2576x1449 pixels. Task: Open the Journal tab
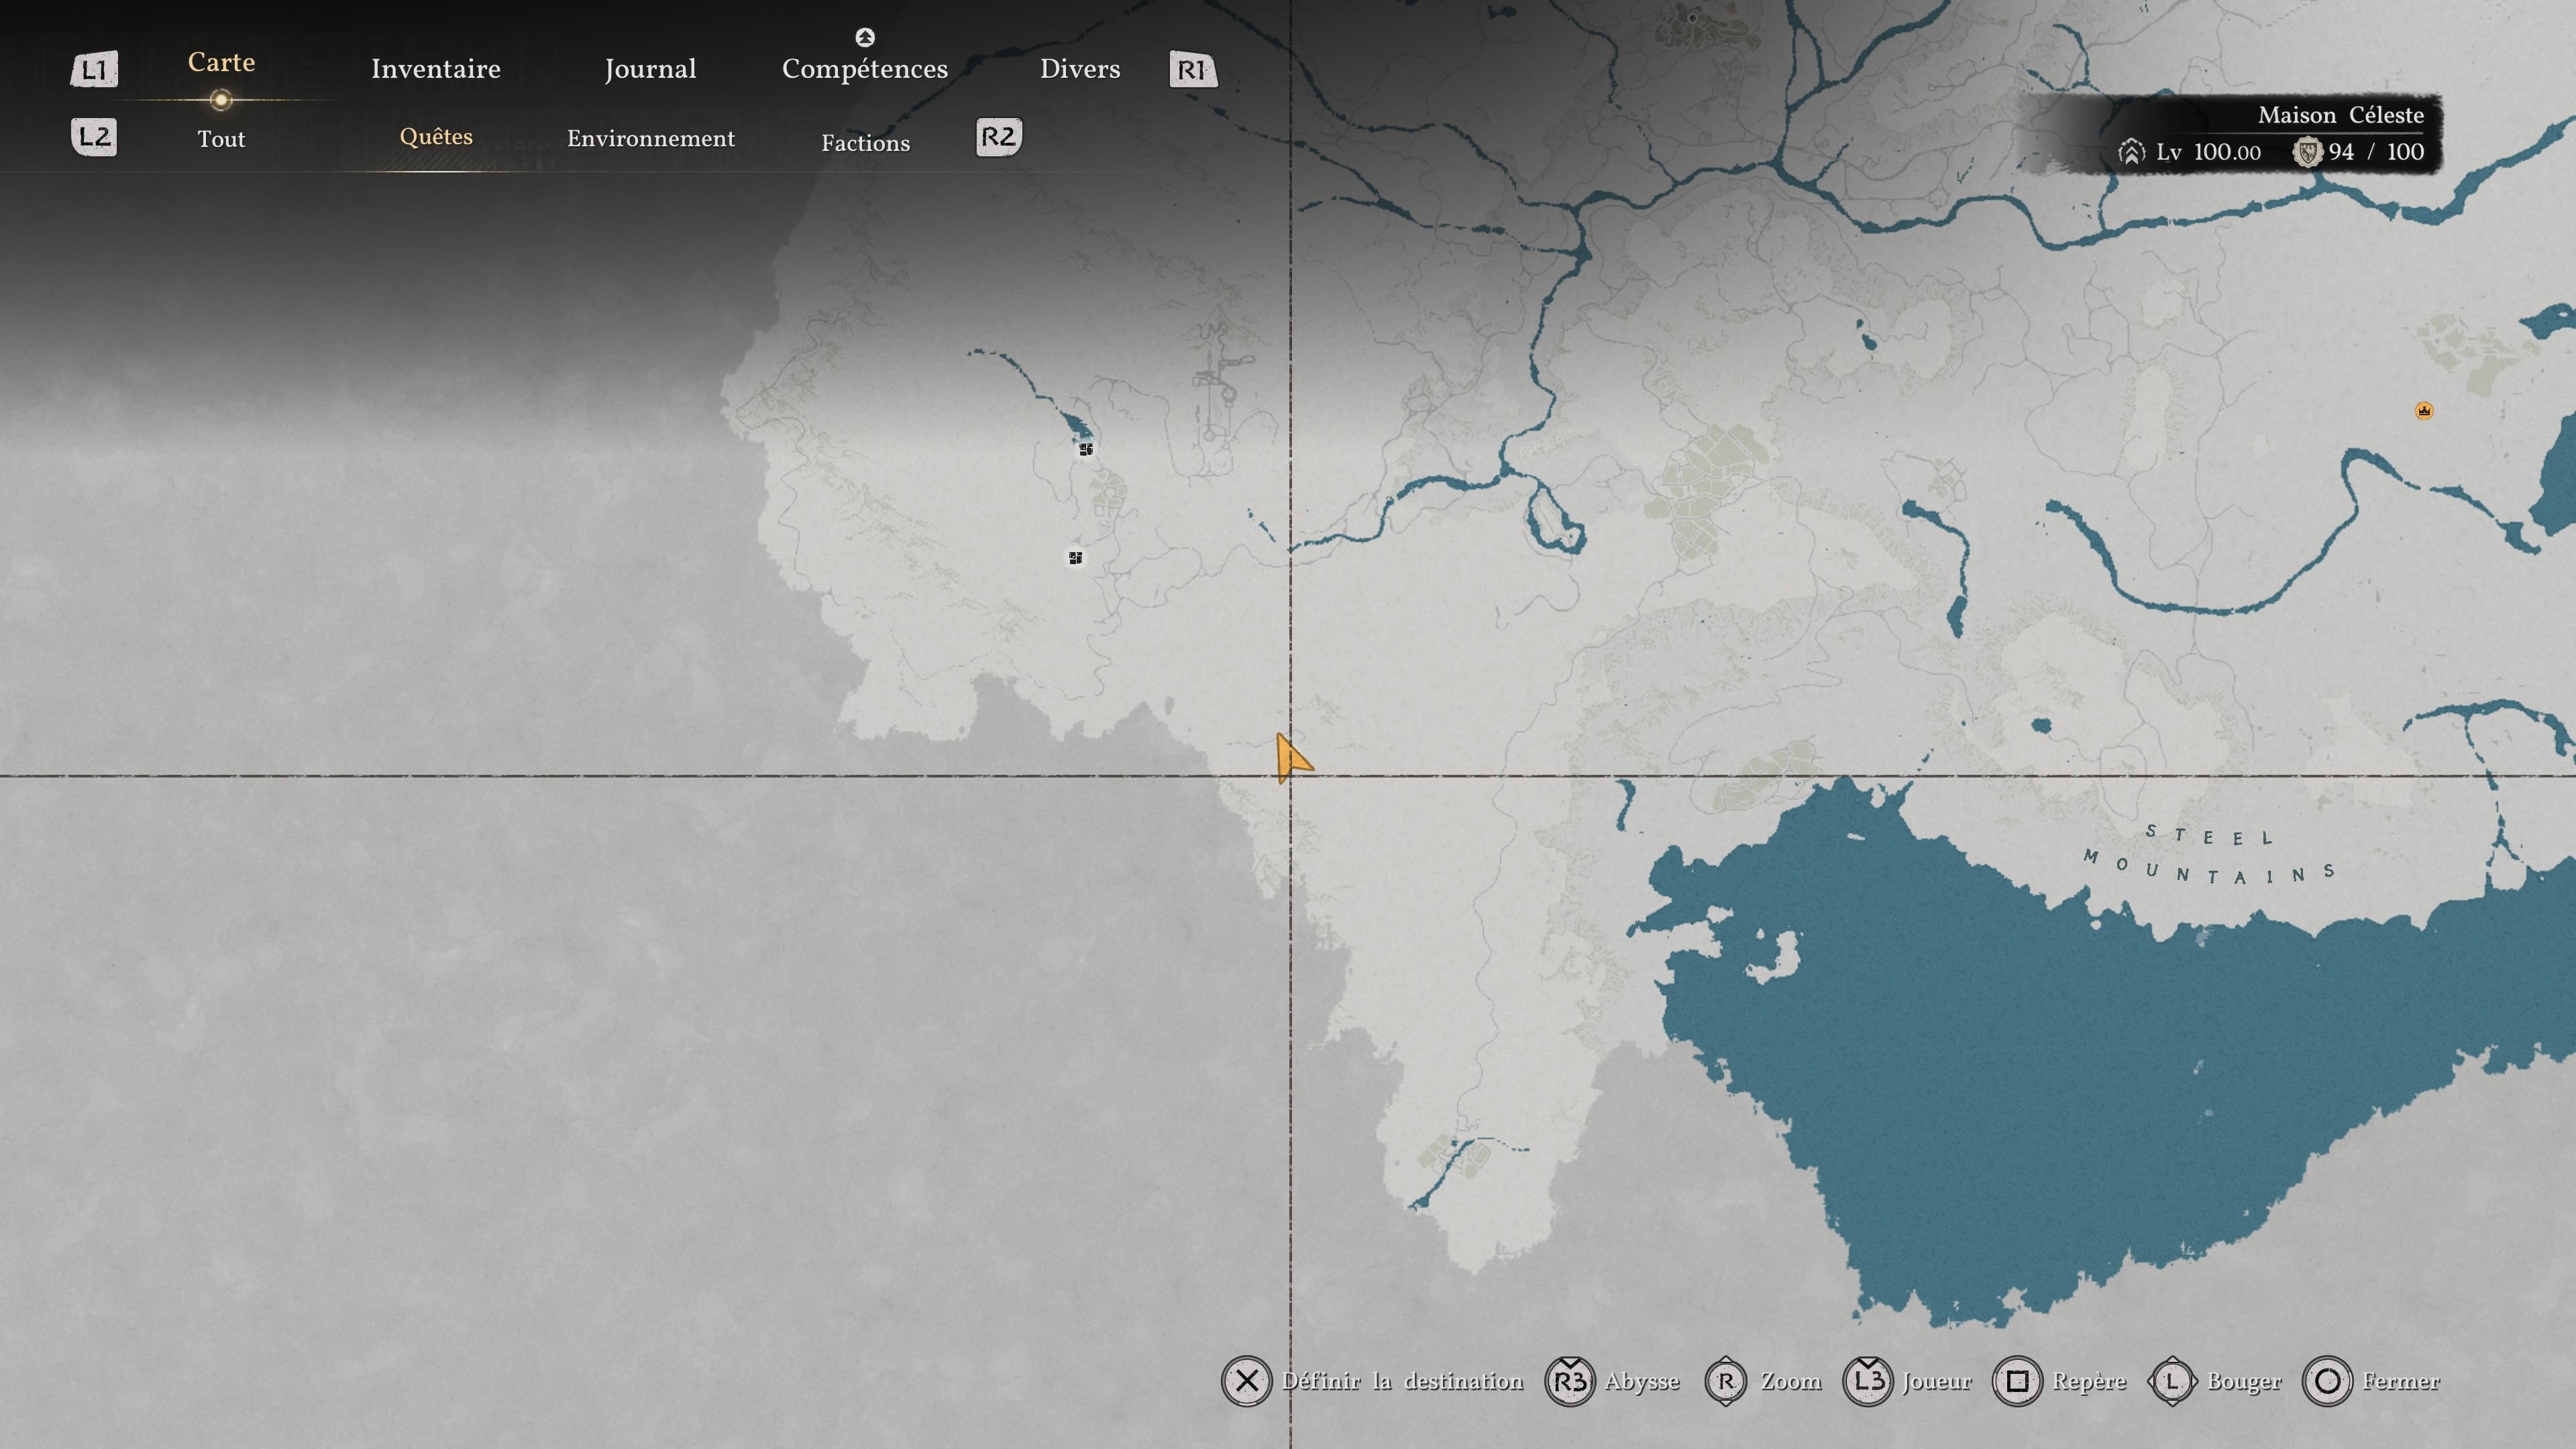coord(650,69)
